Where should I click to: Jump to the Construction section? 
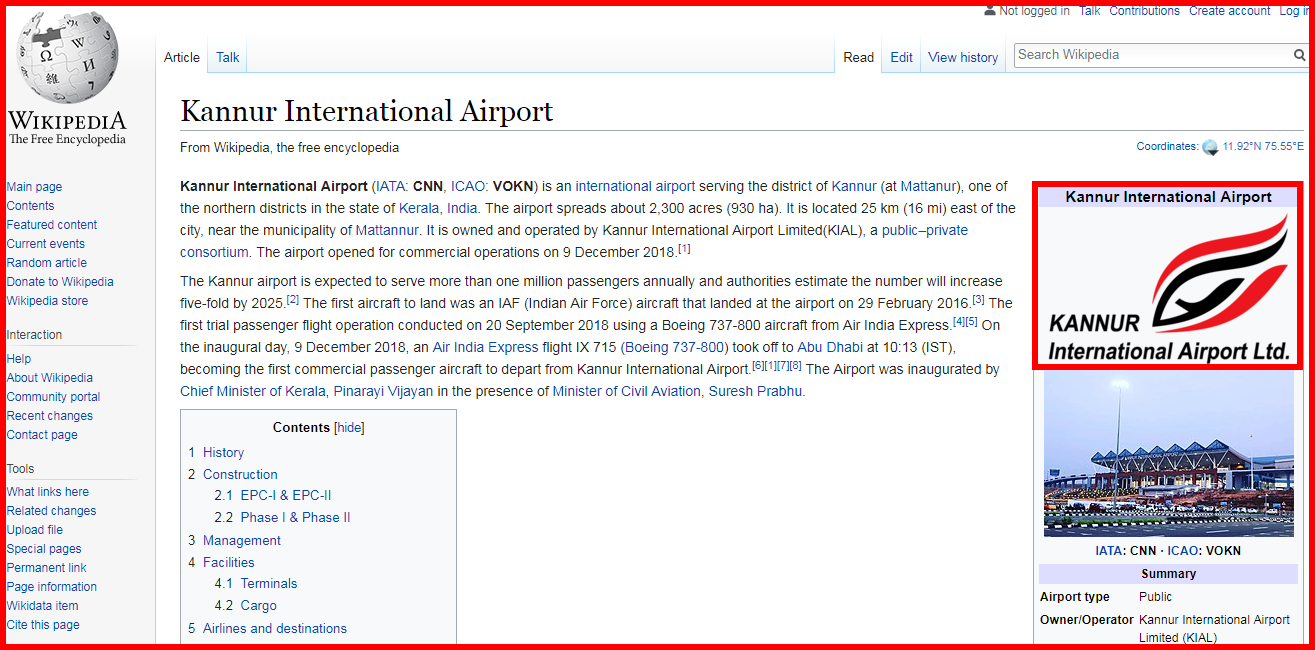point(240,475)
